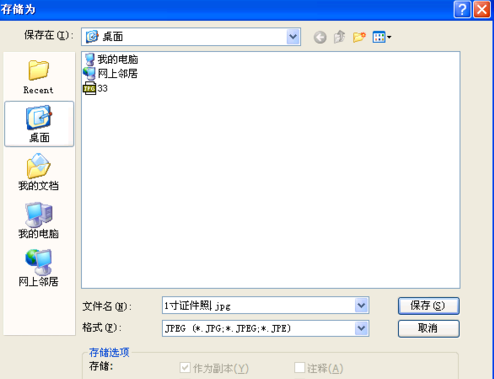Toggle the 作为副本 checkbox

[x=185, y=368]
